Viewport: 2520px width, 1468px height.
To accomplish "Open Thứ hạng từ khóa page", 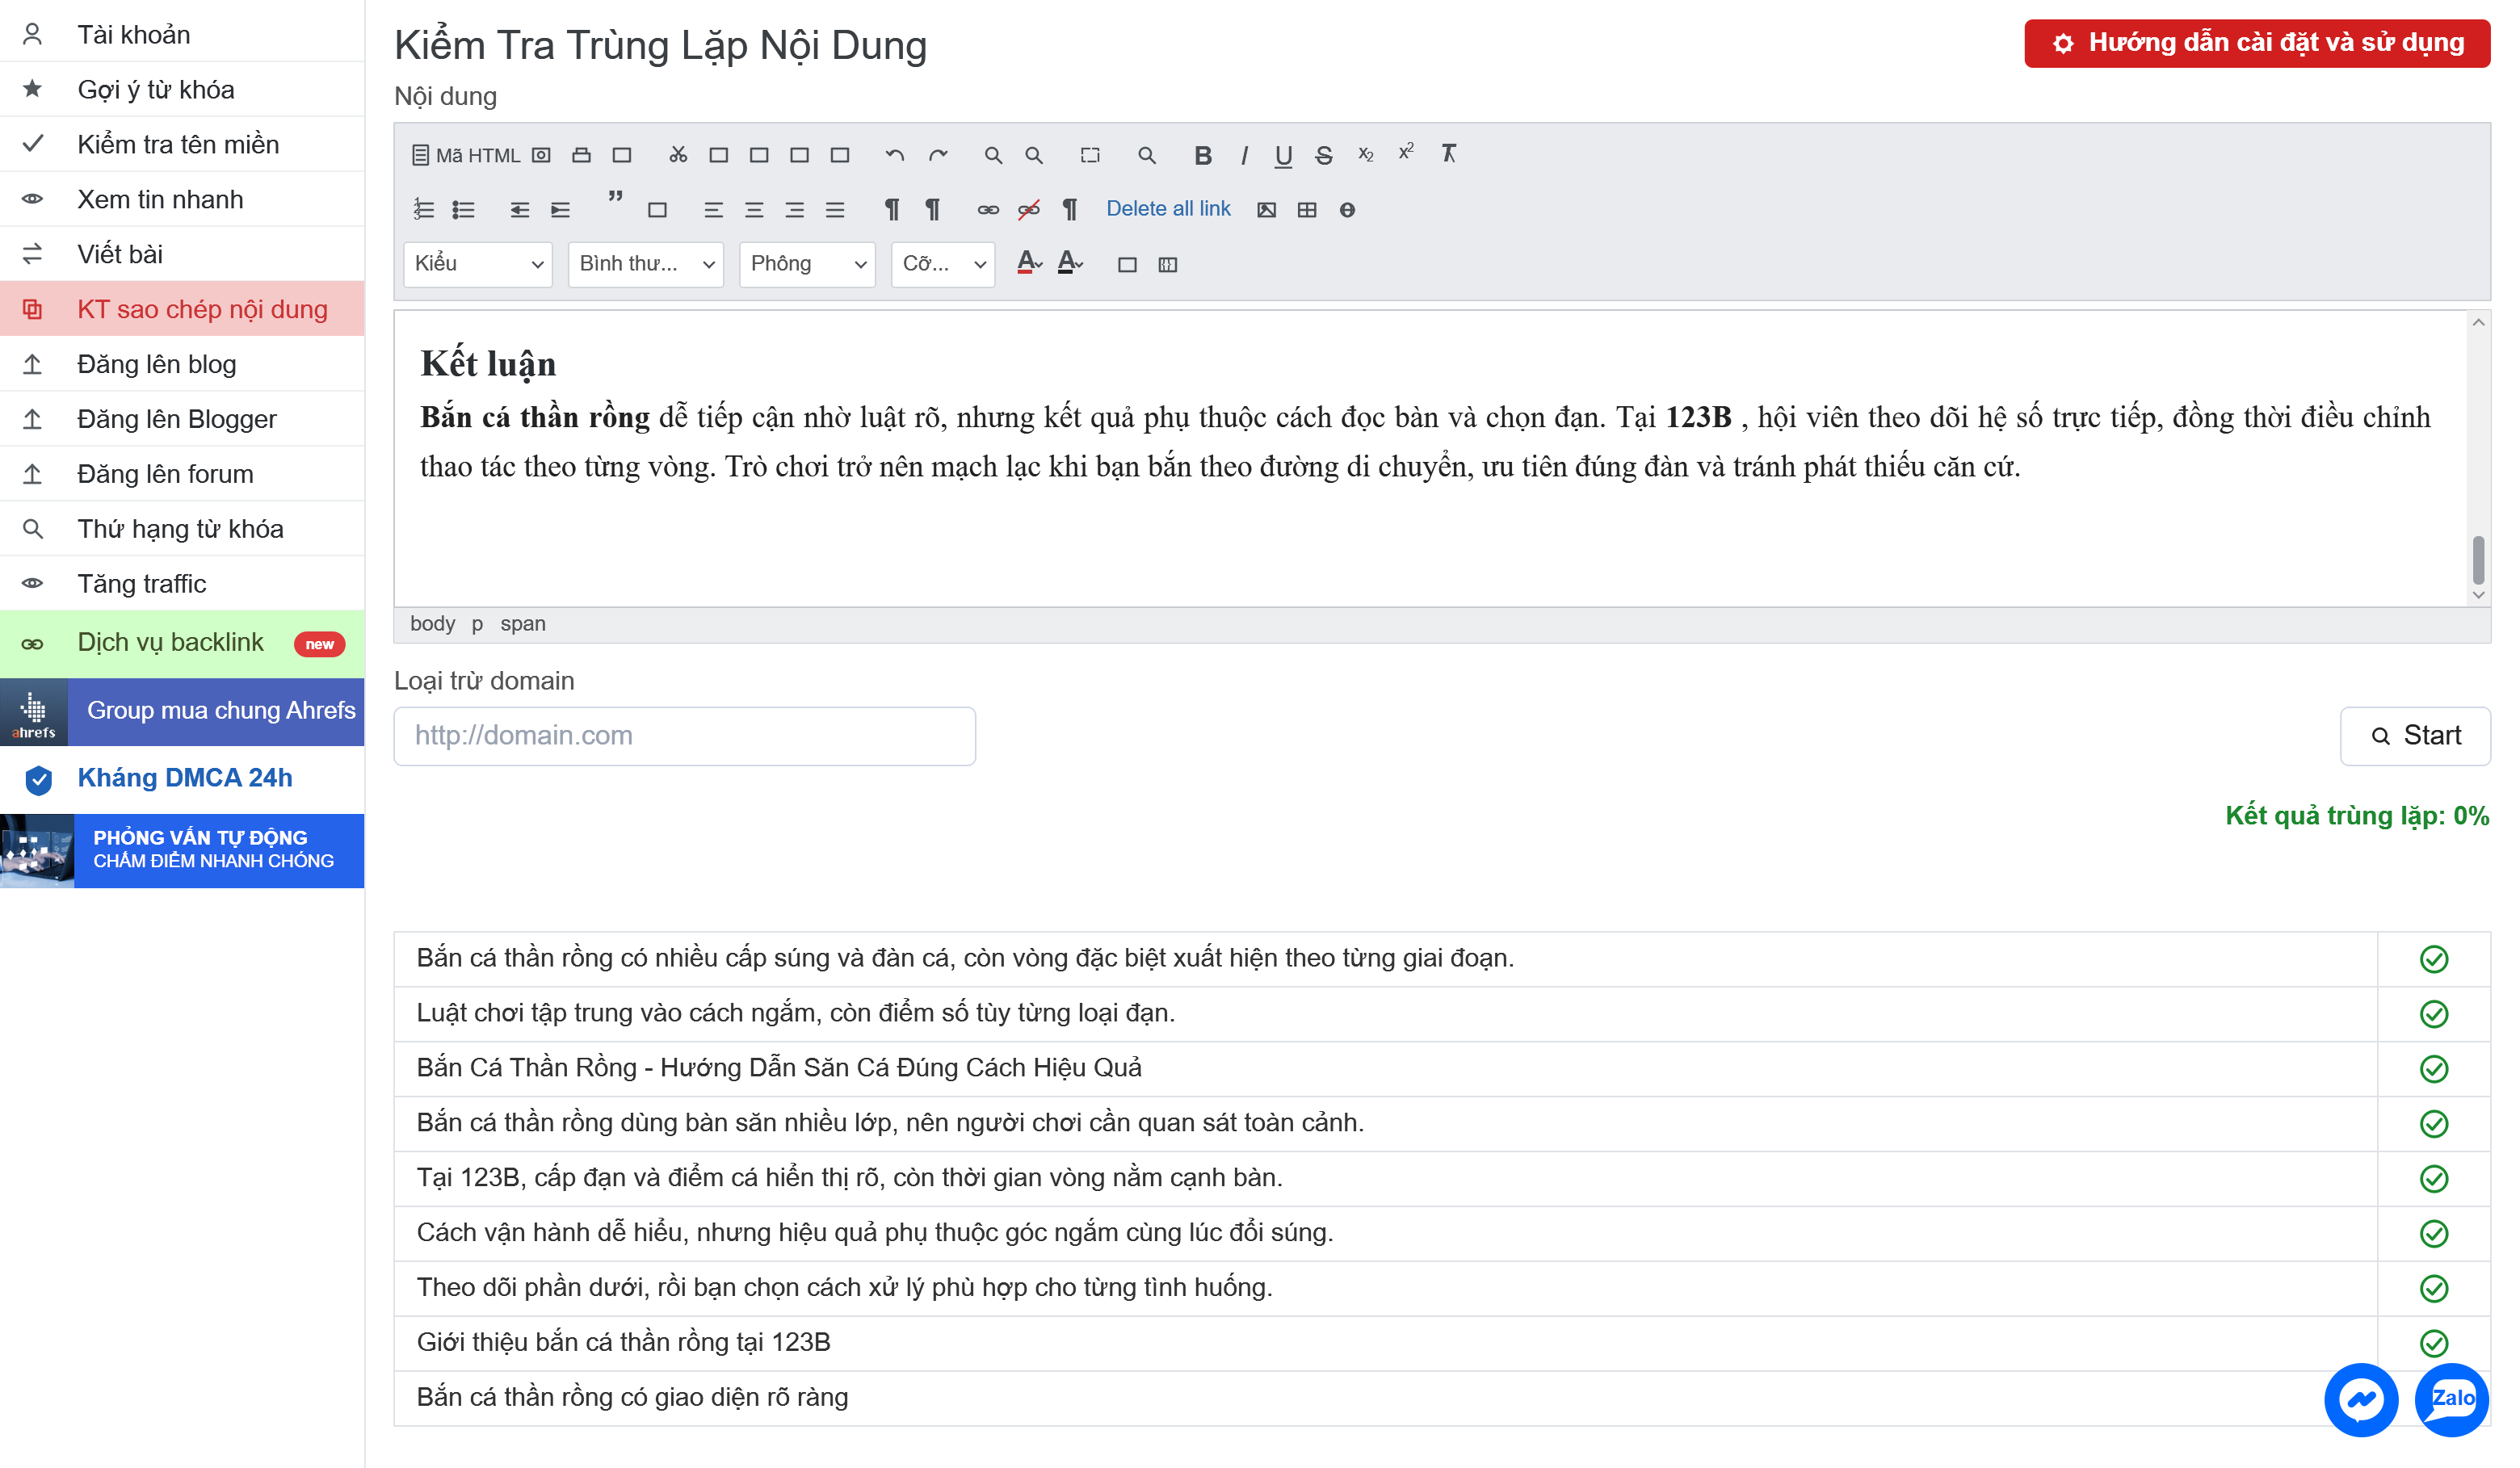I will pos(182,529).
